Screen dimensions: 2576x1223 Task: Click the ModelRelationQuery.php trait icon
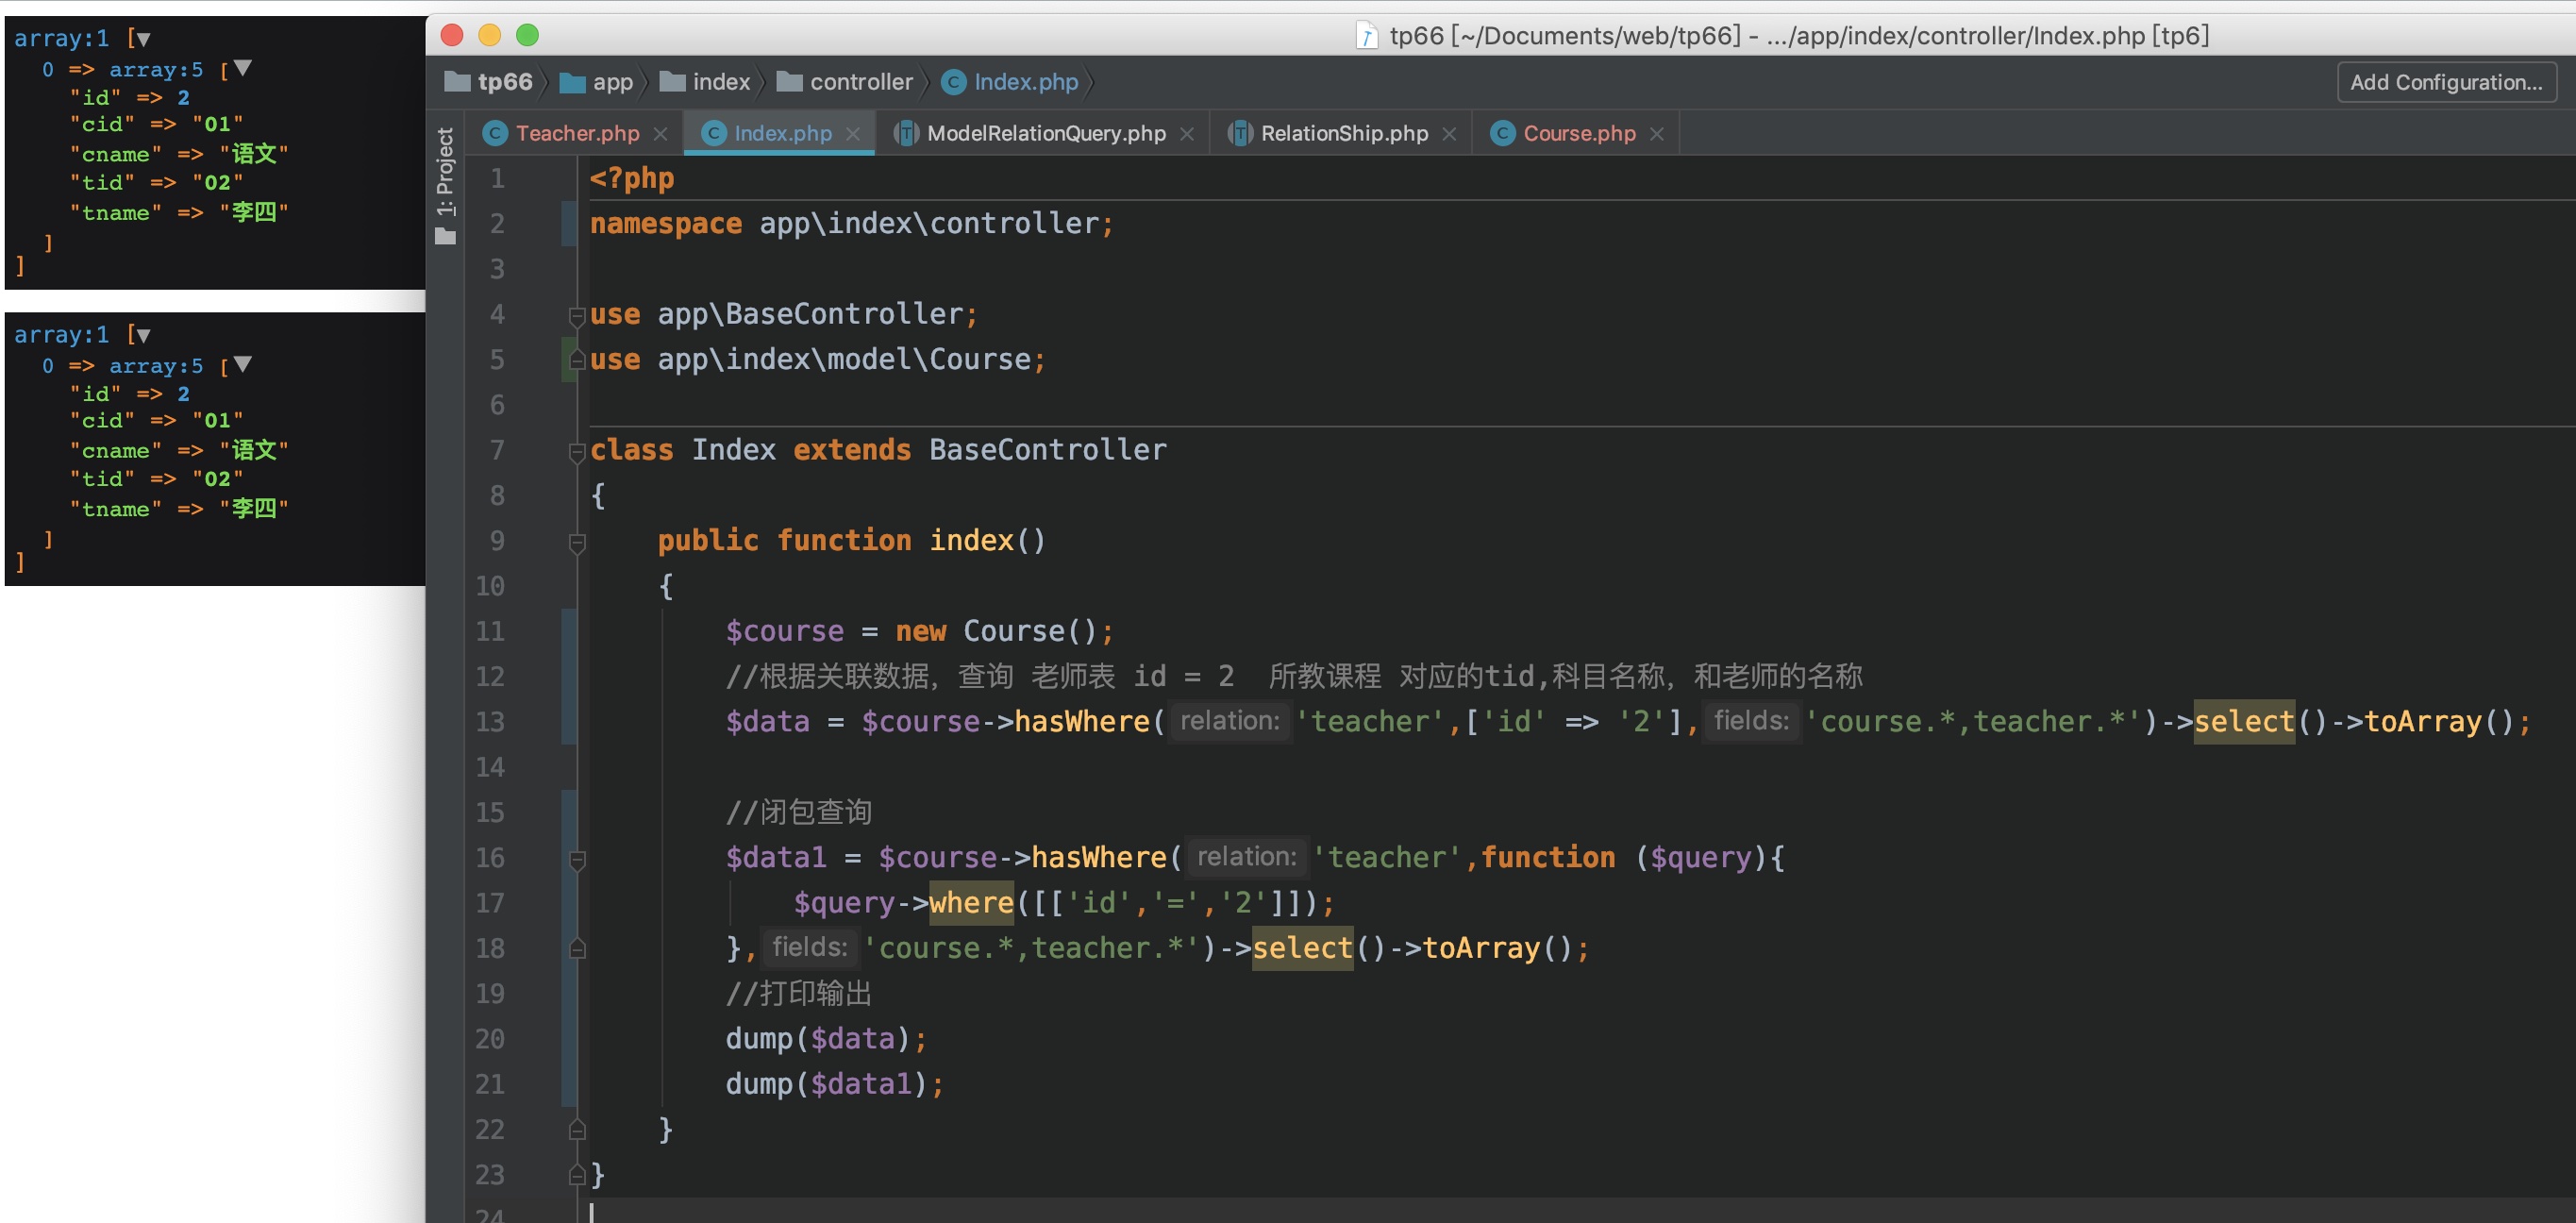coord(906,134)
